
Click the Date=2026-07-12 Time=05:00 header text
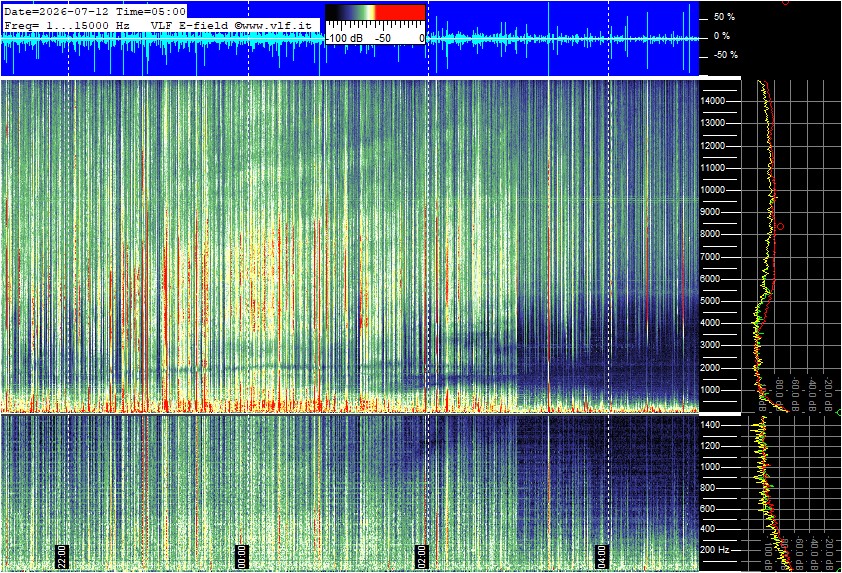click(95, 11)
